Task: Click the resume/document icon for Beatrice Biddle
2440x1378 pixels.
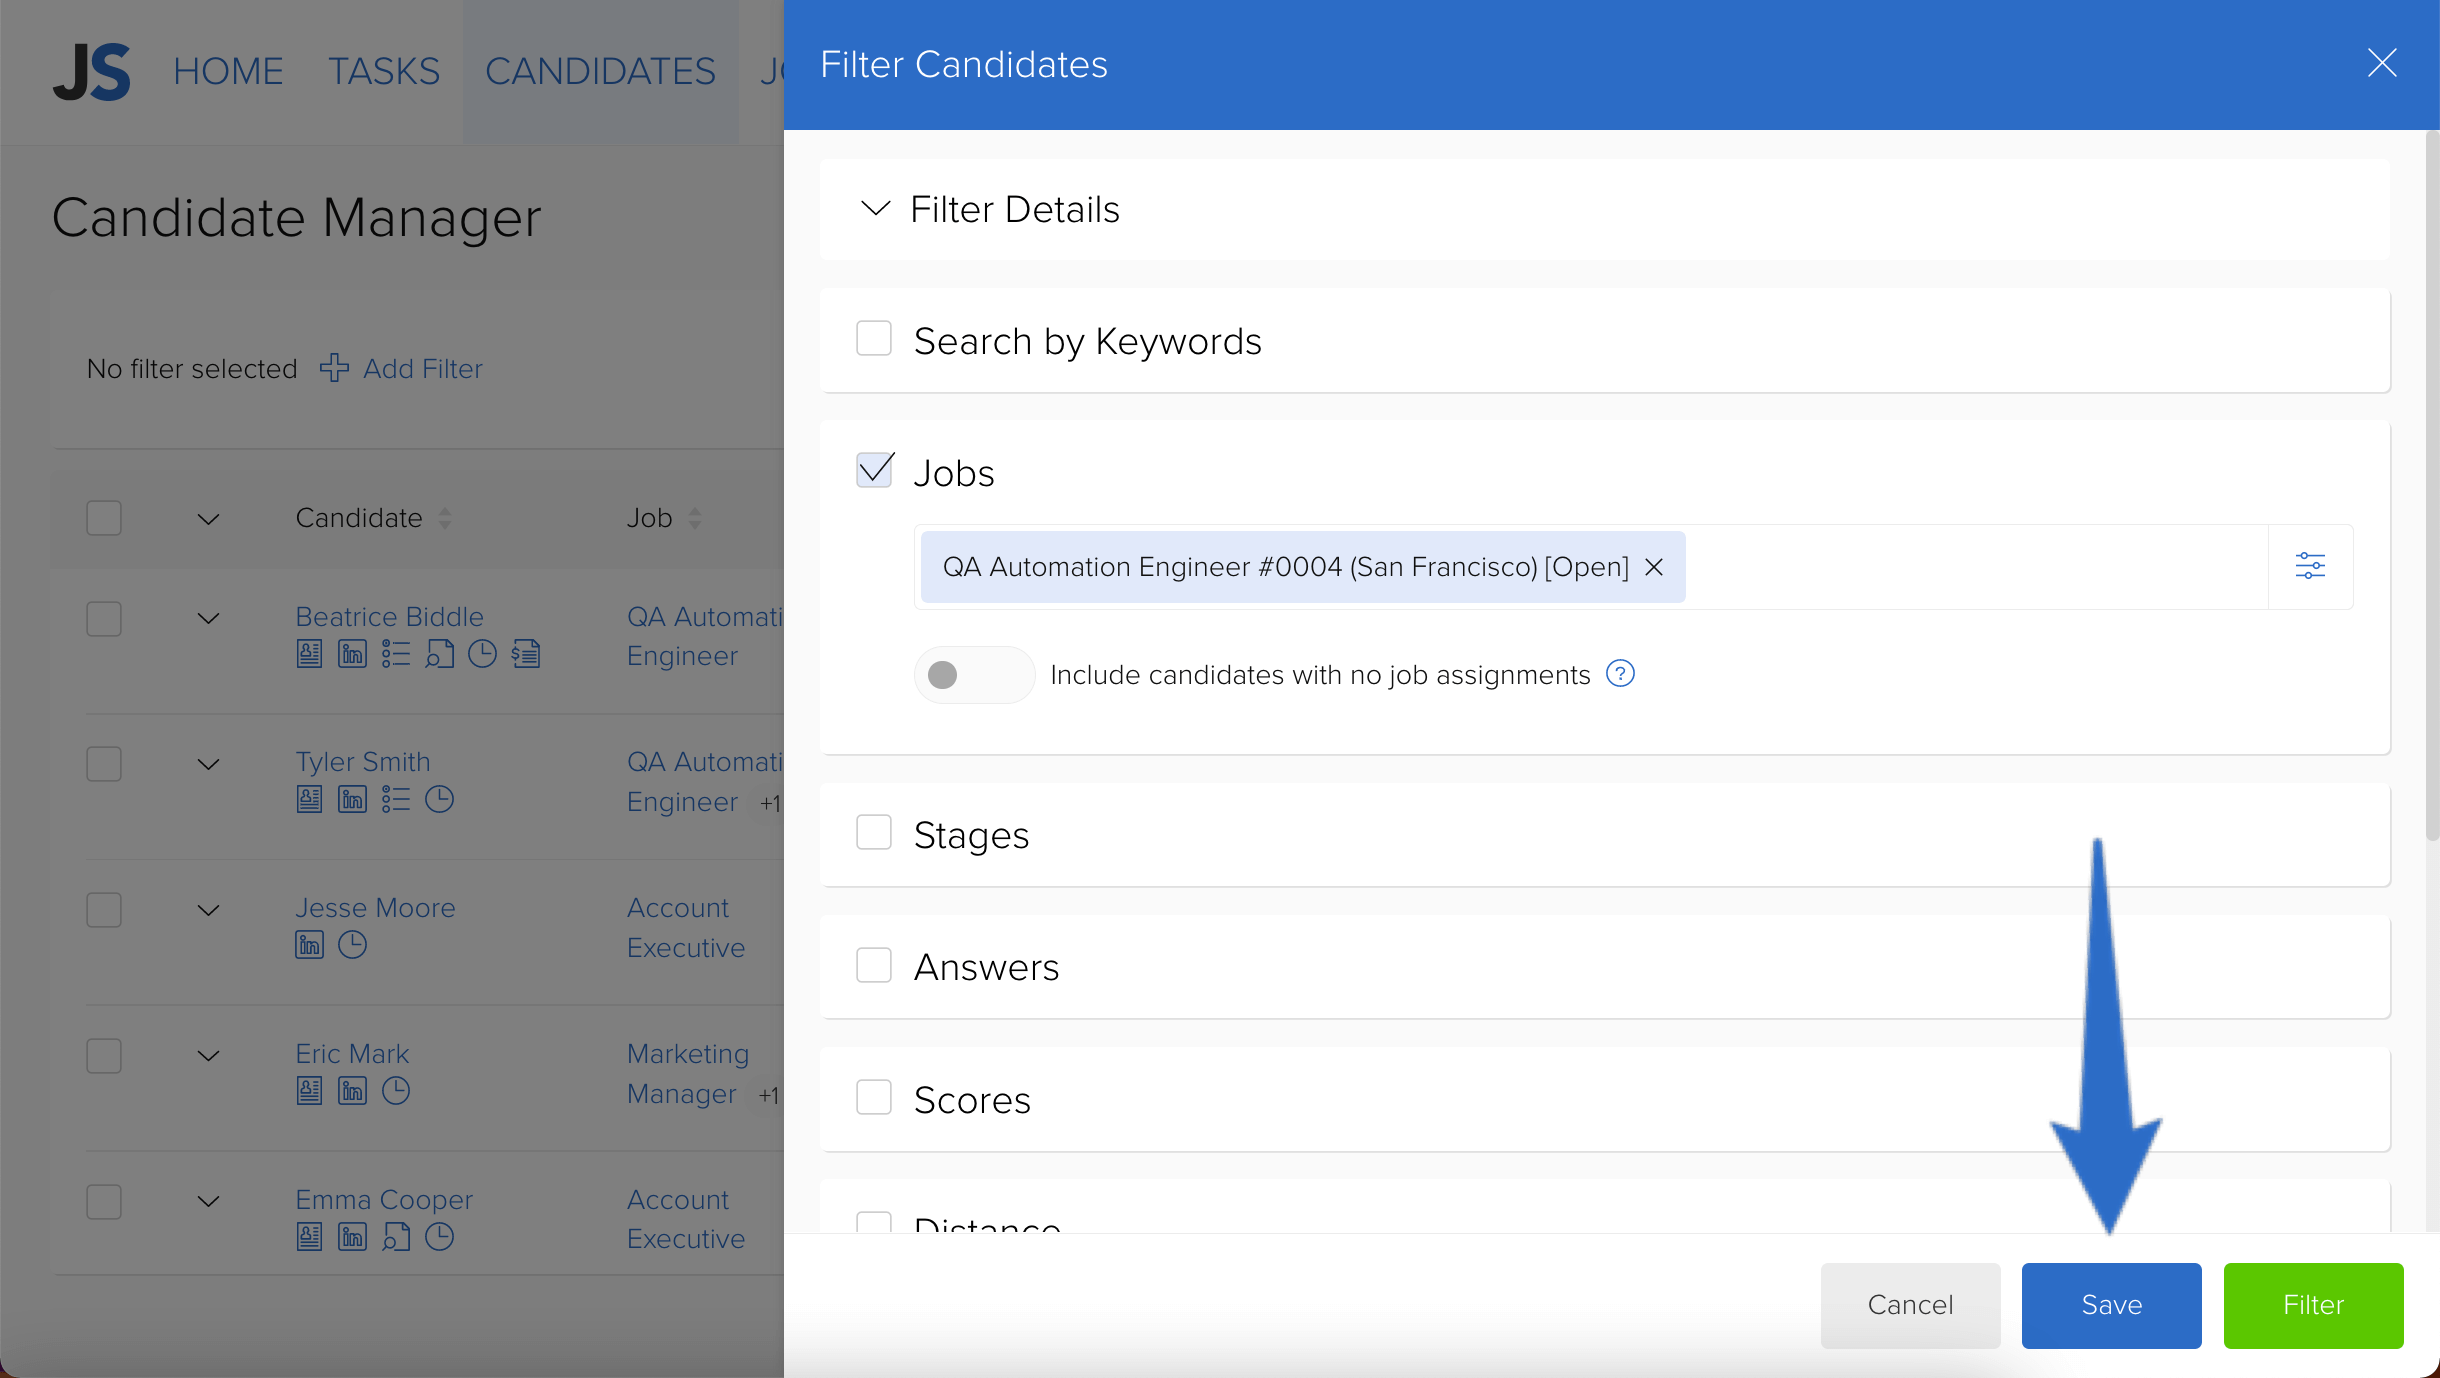Action: coord(310,652)
